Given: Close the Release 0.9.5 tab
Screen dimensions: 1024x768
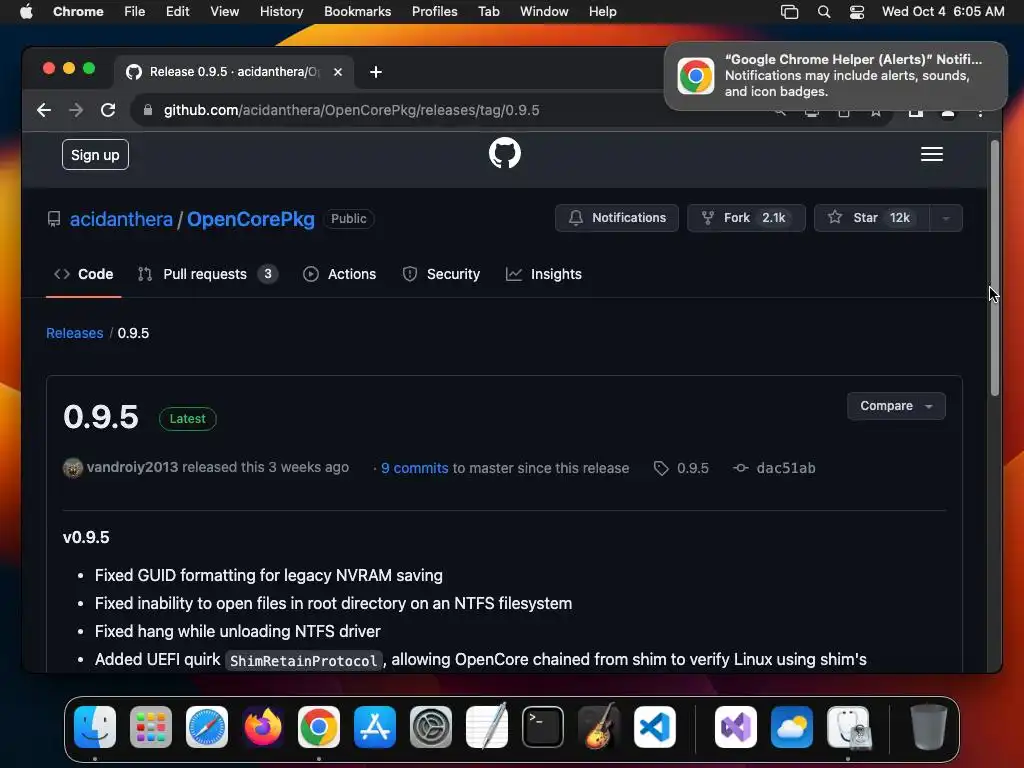Looking at the screenshot, I should click(338, 72).
